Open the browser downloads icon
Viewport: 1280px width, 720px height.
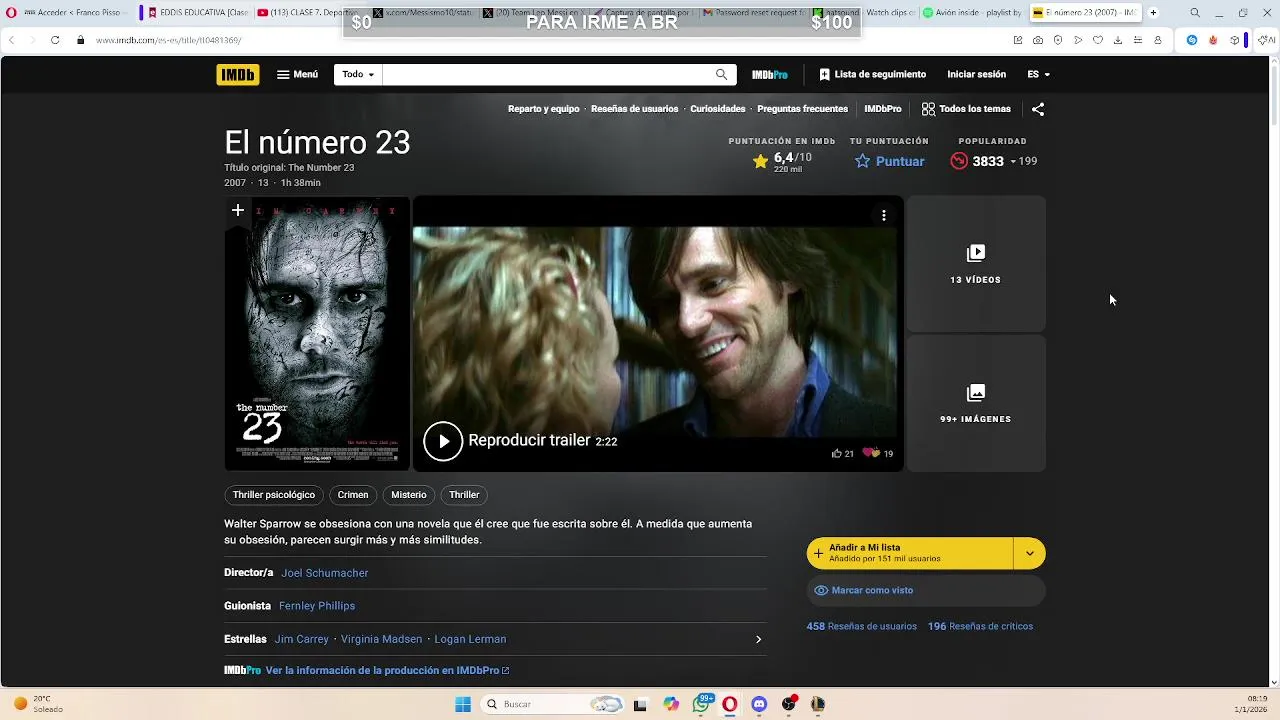click(1118, 40)
